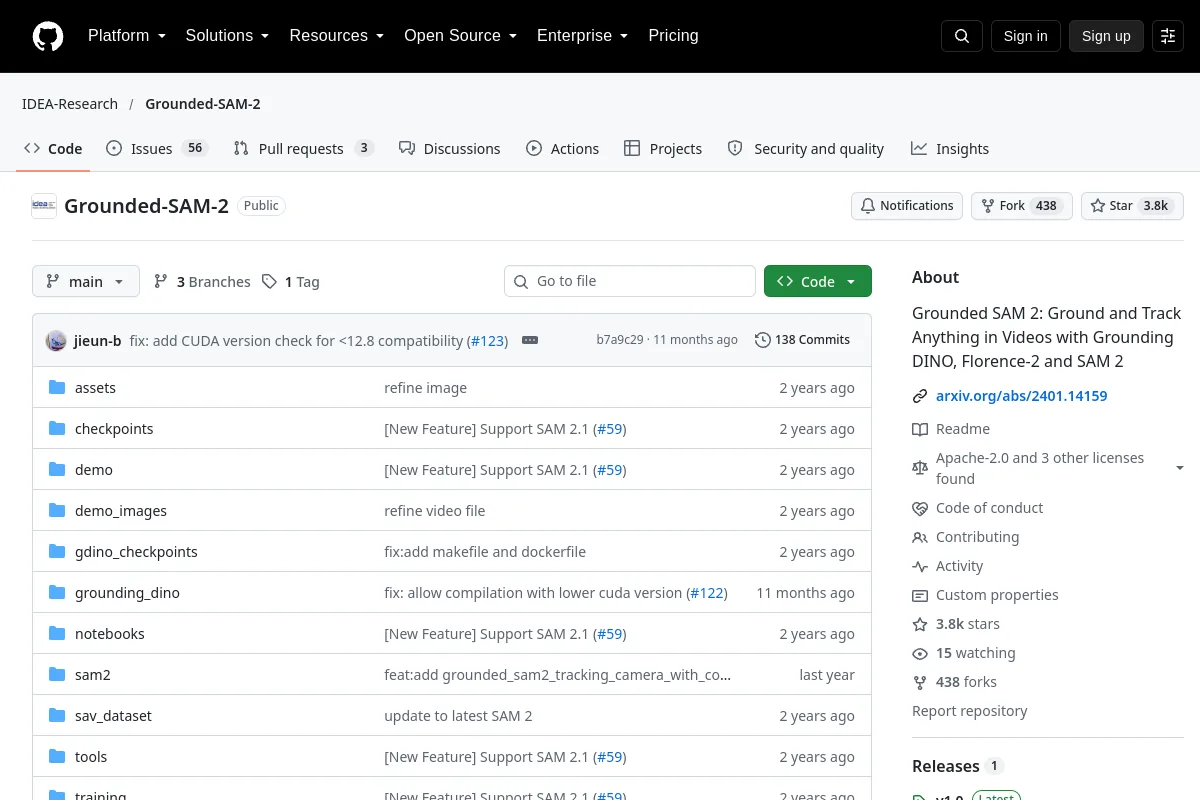1200x800 pixels.
Task: Click 'update to latest SAM 2' commit message
Action: pyautogui.click(x=458, y=716)
